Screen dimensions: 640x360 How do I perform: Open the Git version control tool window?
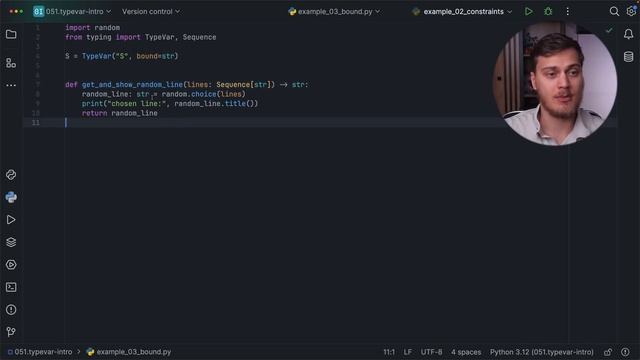point(11,331)
